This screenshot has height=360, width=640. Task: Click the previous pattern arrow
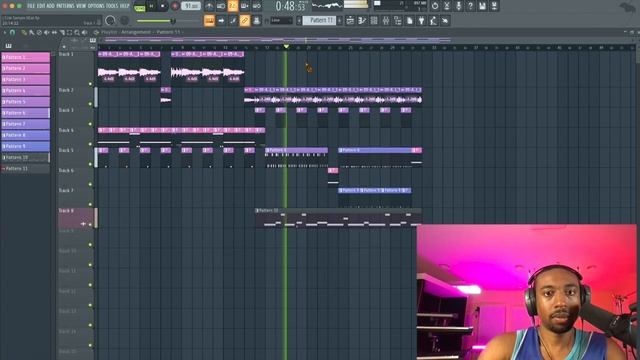[299, 20]
